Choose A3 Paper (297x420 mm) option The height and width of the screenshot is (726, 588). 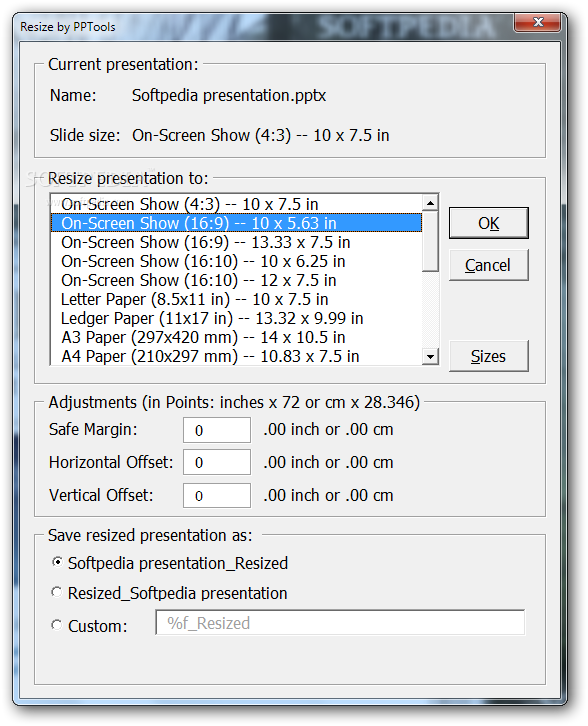click(236, 337)
